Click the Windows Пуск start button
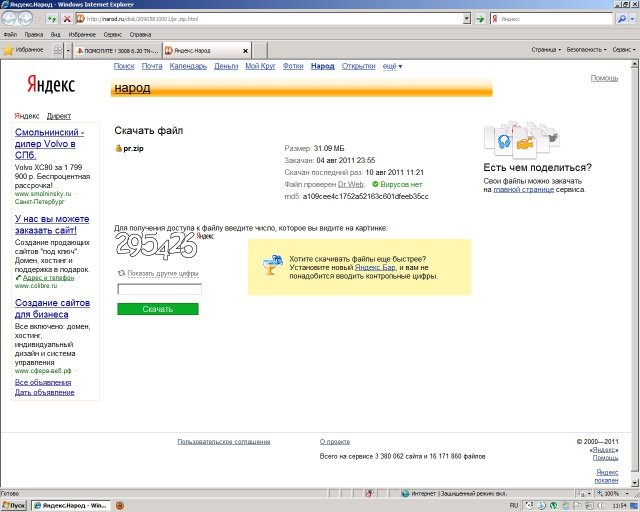 pos(14,506)
